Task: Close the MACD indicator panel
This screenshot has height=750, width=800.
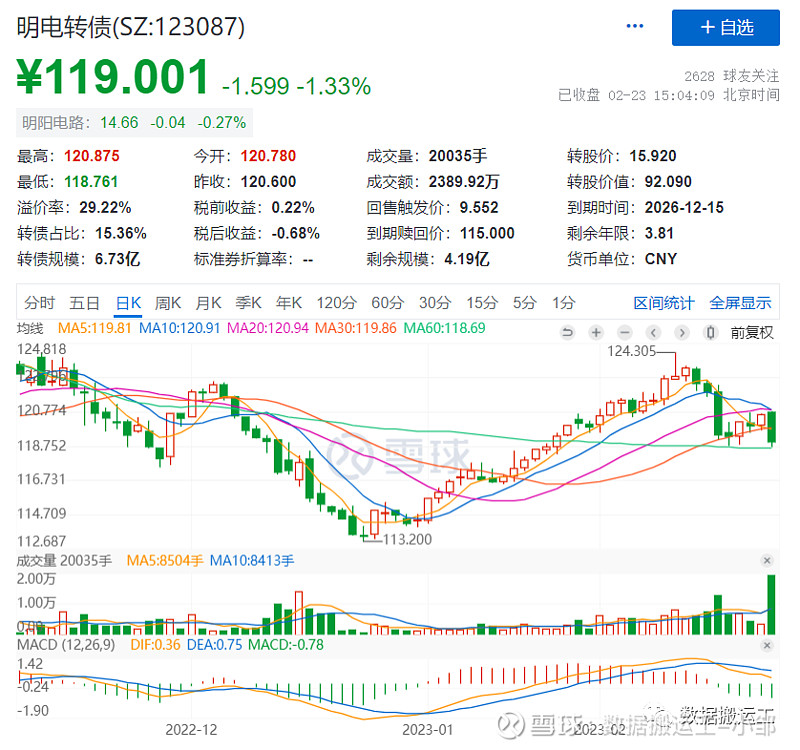Action: 766,645
